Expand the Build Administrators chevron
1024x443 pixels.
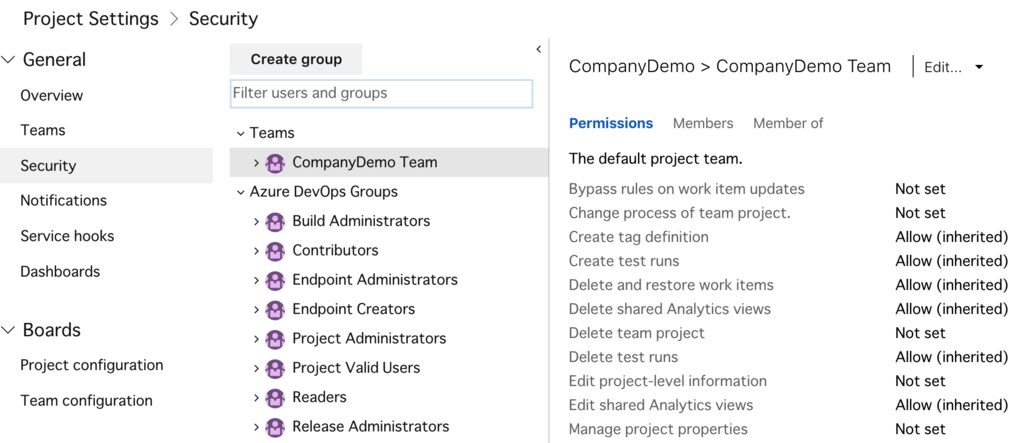257,222
